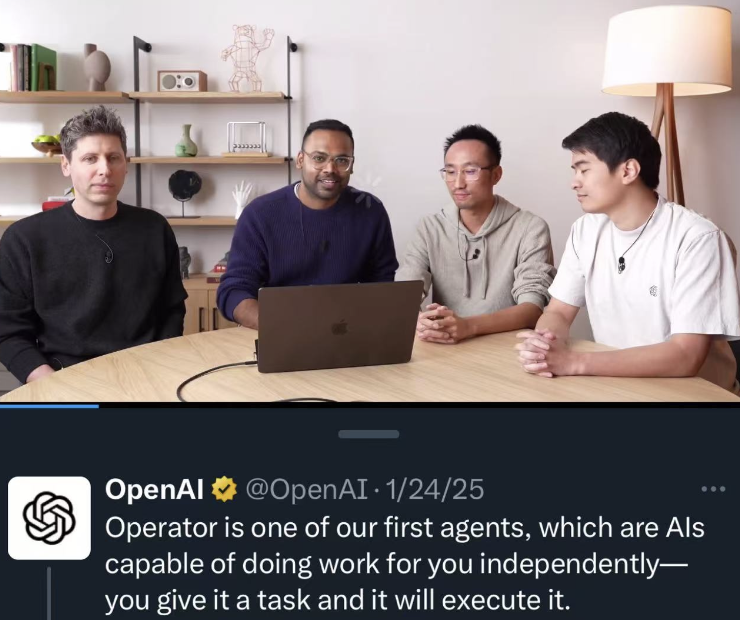Image resolution: width=740 pixels, height=620 pixels.
Task: Click the small radio on the top shelf
Action: tap(182, 81)
